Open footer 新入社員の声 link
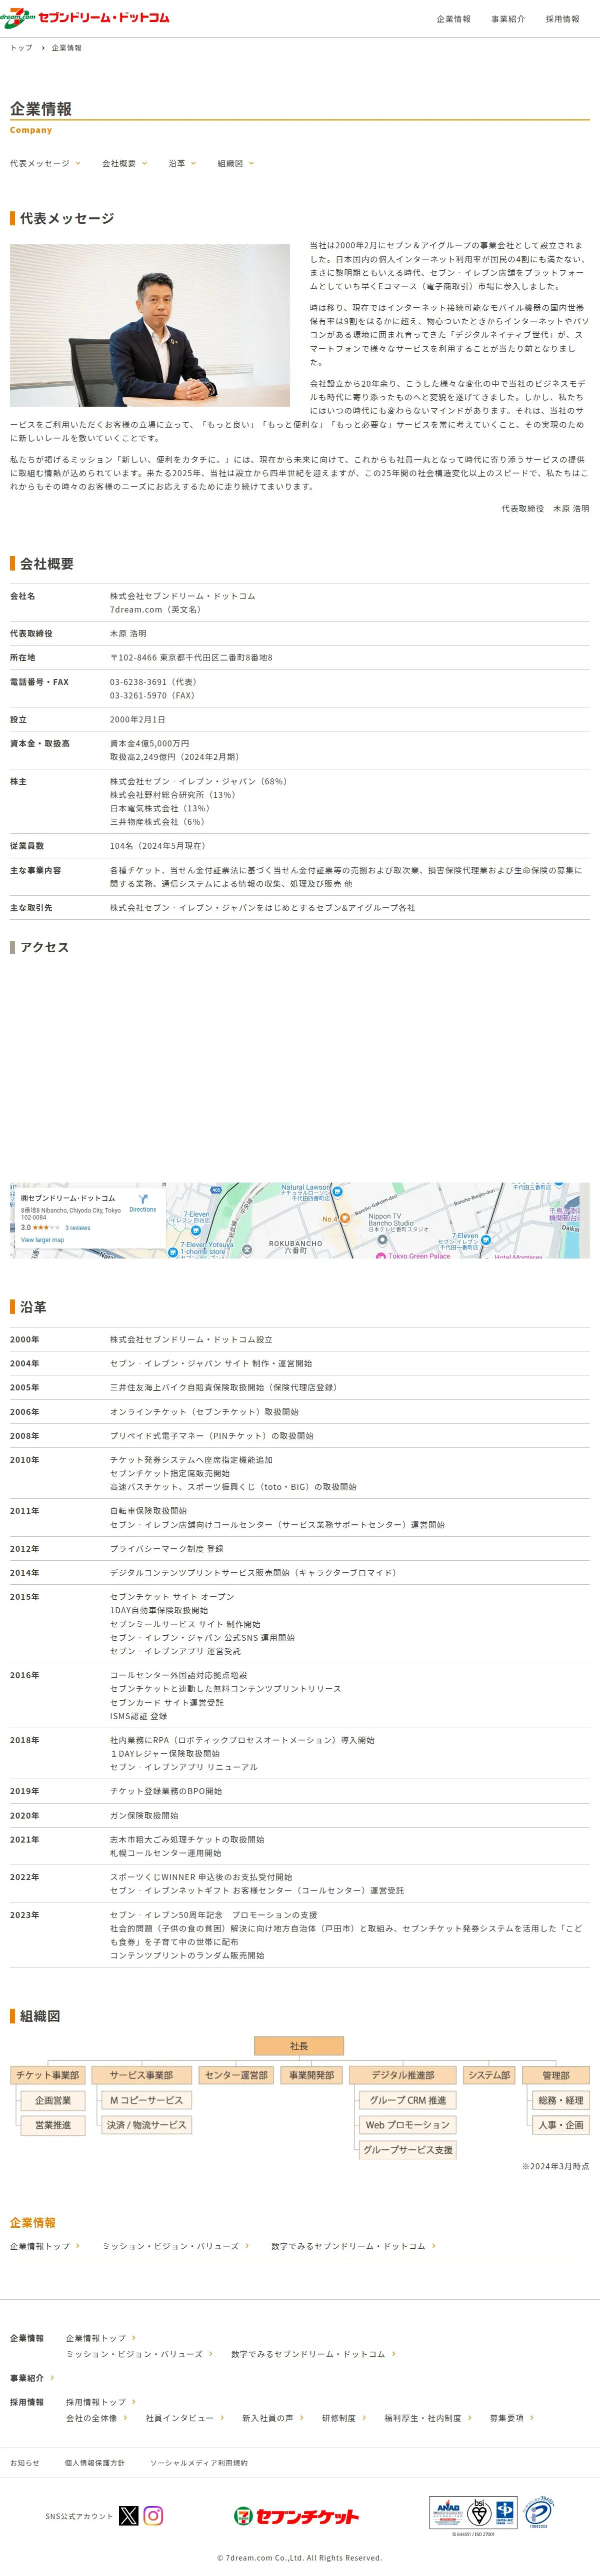Image resolution: width=600 pixels, height=2576 pixels. pyautogui.click(x=272, y=2418)
